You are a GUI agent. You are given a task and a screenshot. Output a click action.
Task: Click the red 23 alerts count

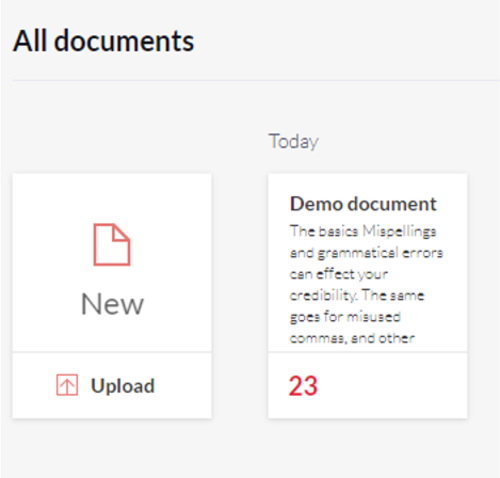click(x=303, y=386)
